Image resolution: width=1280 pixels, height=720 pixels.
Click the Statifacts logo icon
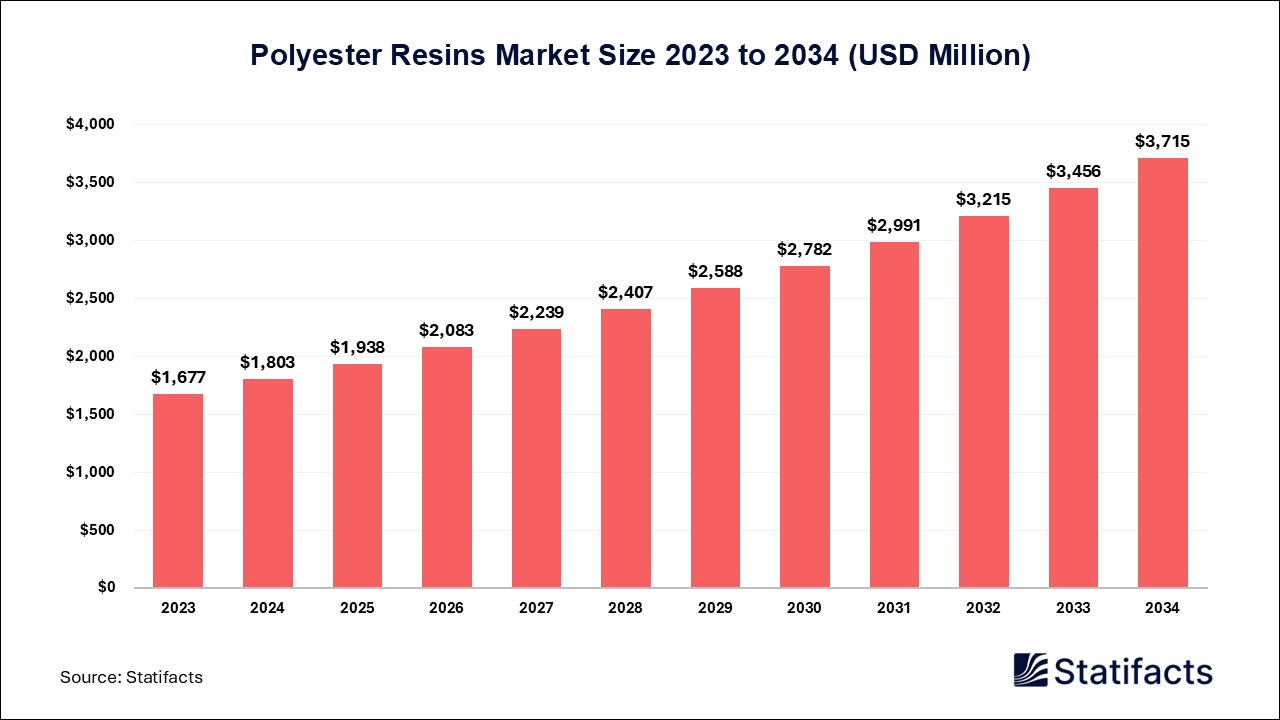[x=1031, y=670]
